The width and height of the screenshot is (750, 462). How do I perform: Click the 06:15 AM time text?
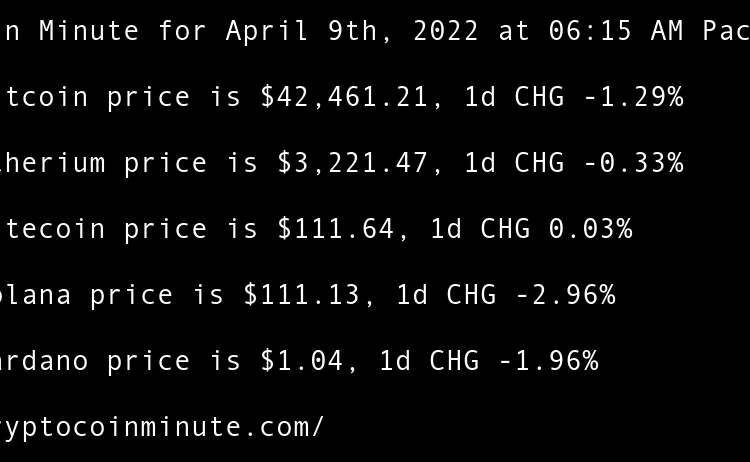pyautogui.click(x=616, y=31)
